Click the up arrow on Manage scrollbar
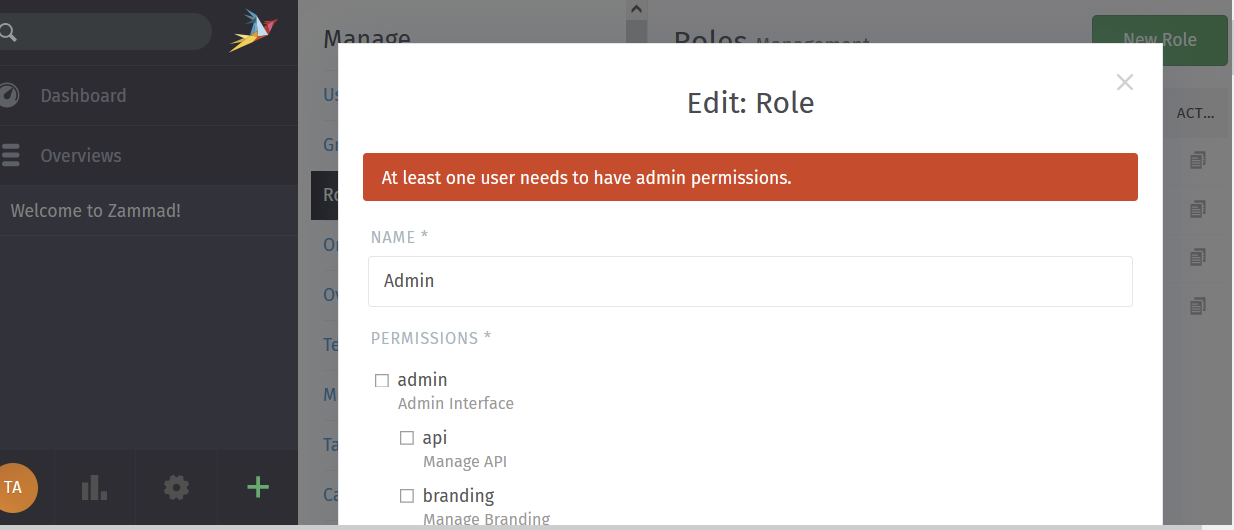The width and height of the screenshot is (1234, 530). tap(635, 9)
